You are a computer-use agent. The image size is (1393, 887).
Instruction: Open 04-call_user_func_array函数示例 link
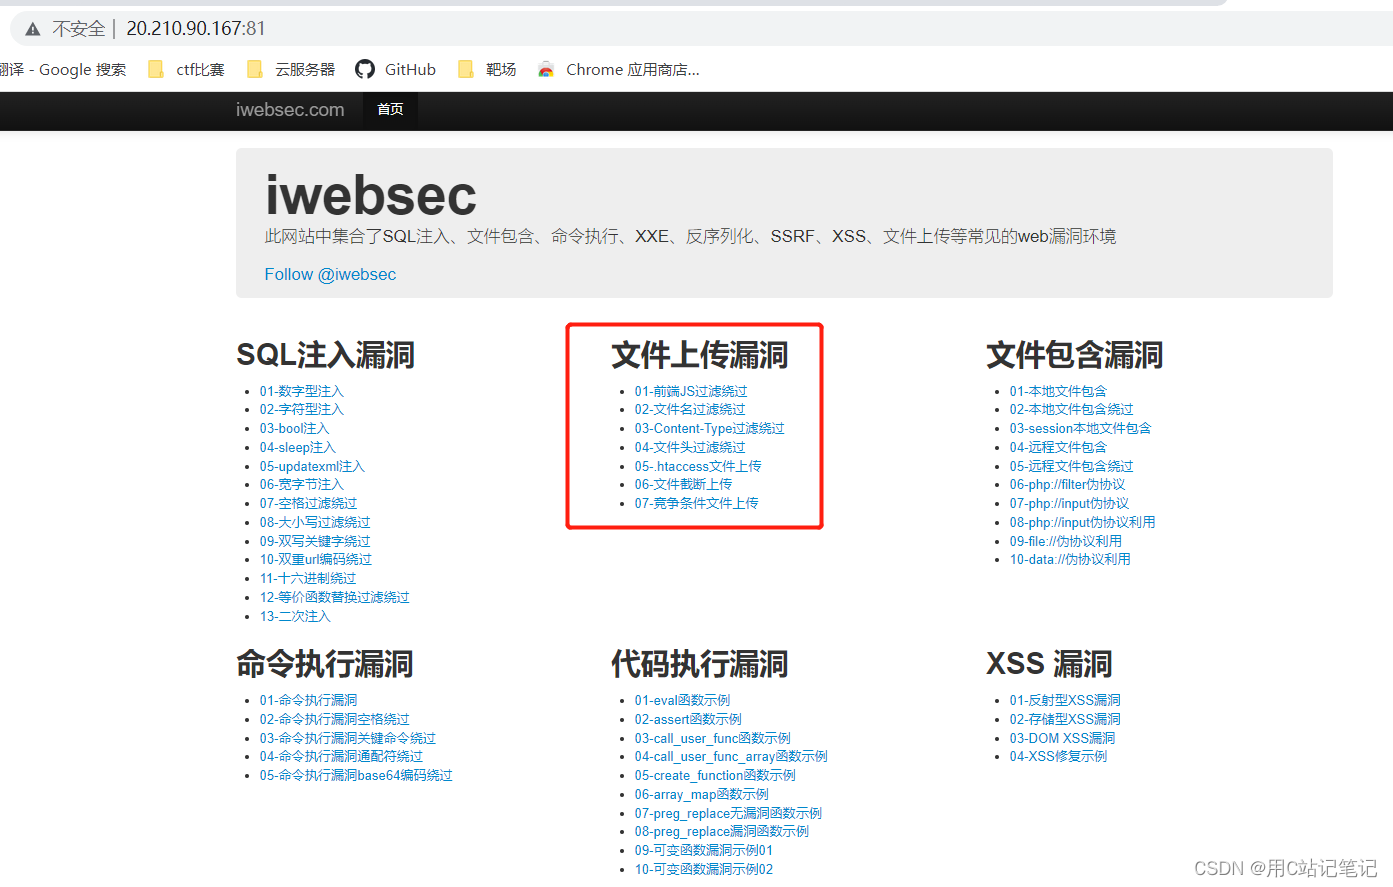click(731, 756)
